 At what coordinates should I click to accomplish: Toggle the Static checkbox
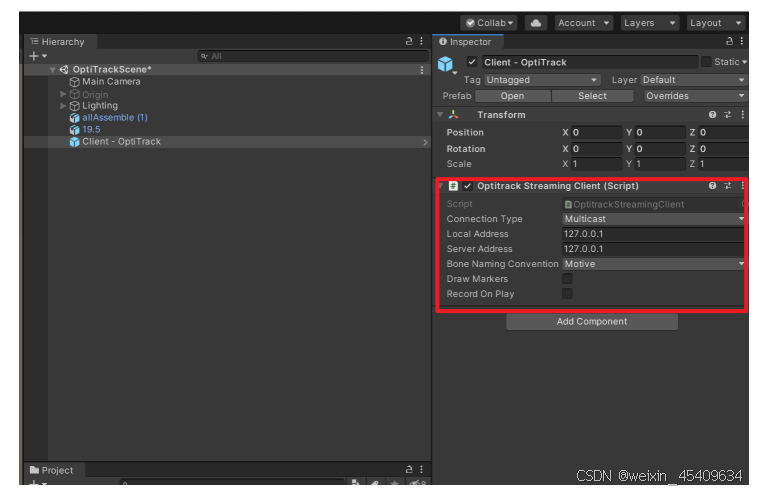tap(706, 62)
